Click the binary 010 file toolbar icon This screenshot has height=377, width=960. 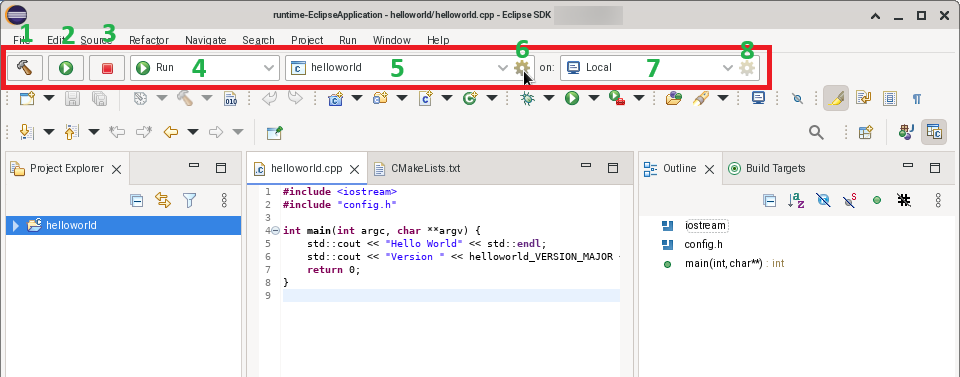point(231,98)
